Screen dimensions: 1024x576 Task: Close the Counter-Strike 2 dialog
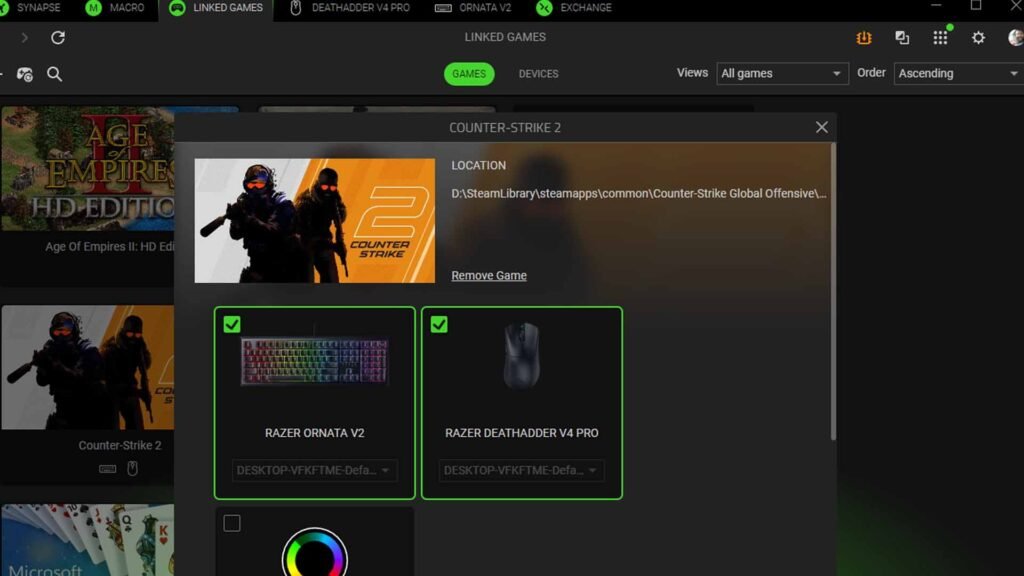(822, 127)
